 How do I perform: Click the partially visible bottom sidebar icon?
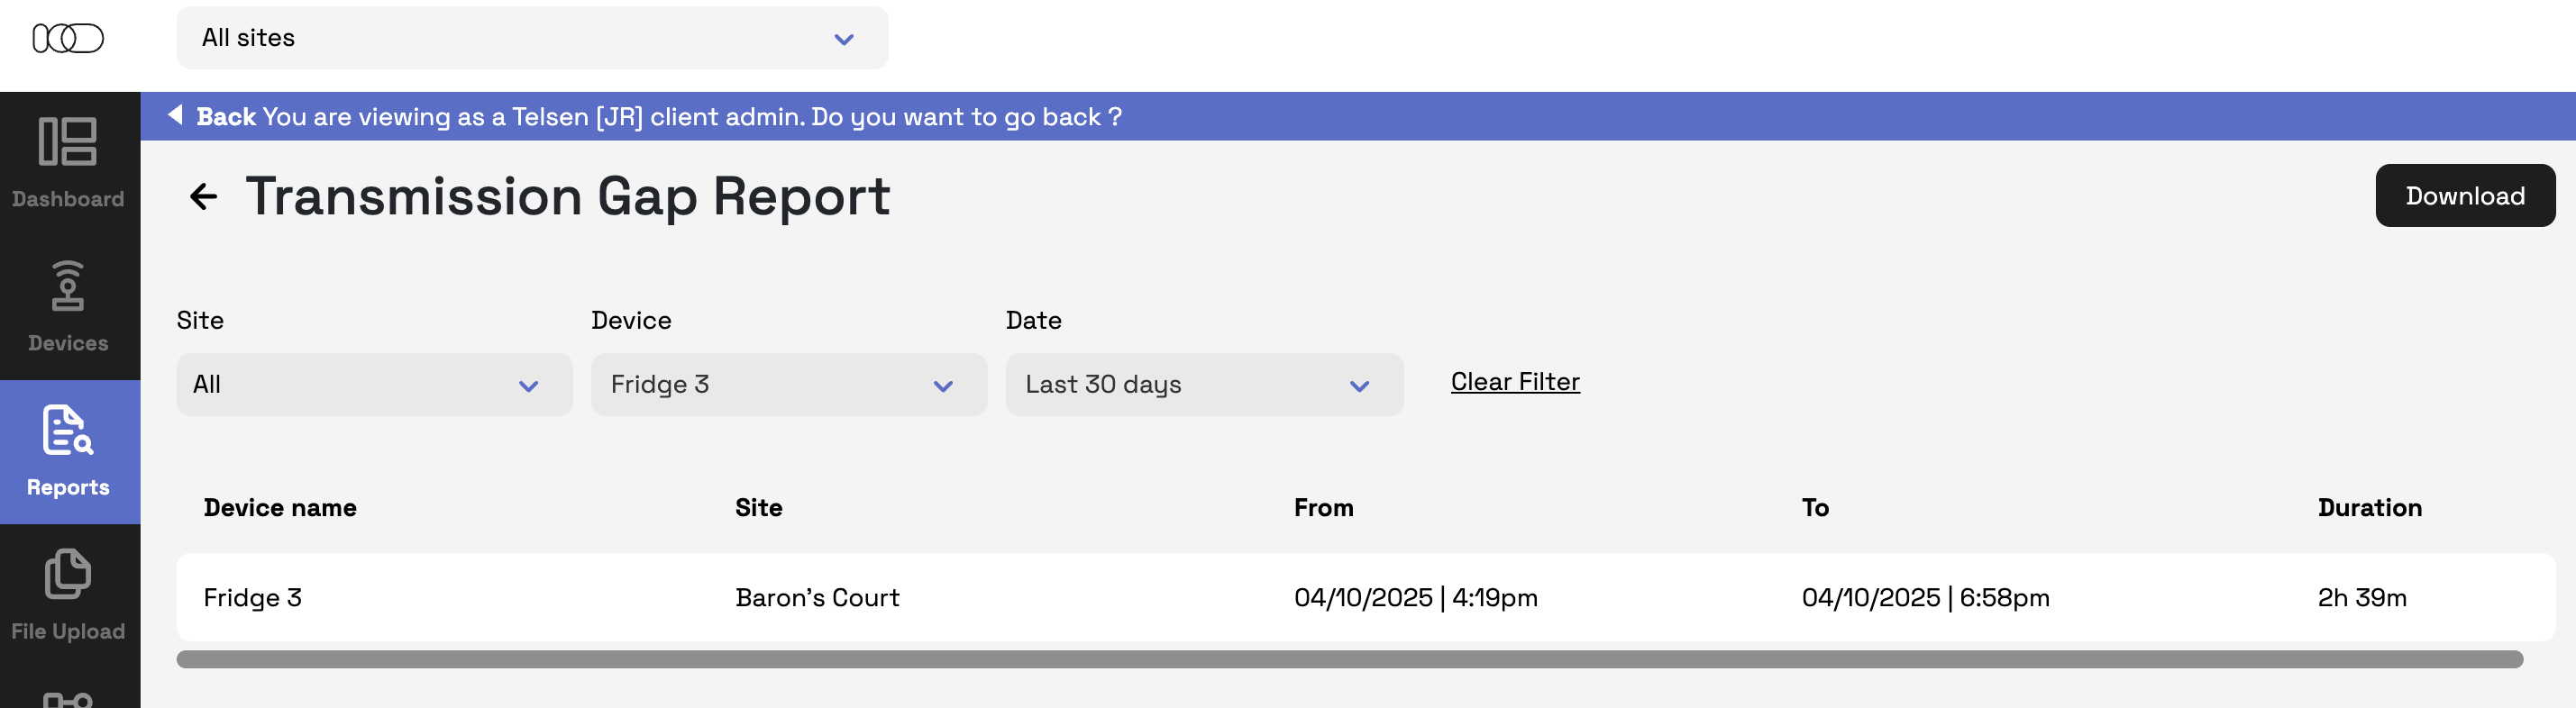click(68, 699)
